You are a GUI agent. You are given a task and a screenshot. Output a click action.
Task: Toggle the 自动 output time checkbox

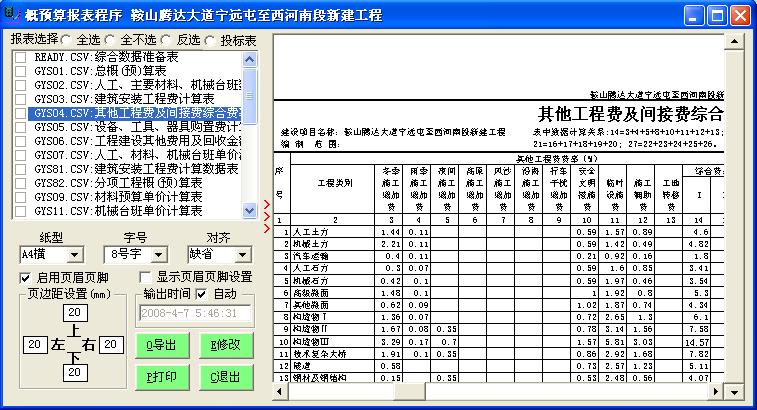pyautogui.click(x=201, y=294)
